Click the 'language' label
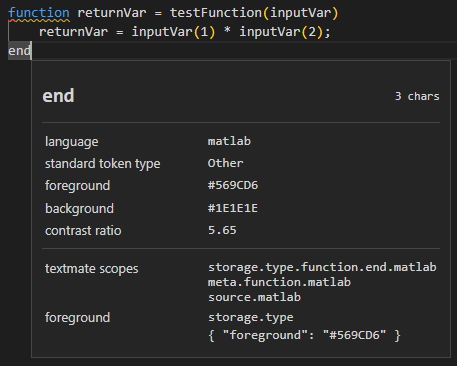Image resolution: width=457 pixels, height=366 pixels. pos(72,142)
